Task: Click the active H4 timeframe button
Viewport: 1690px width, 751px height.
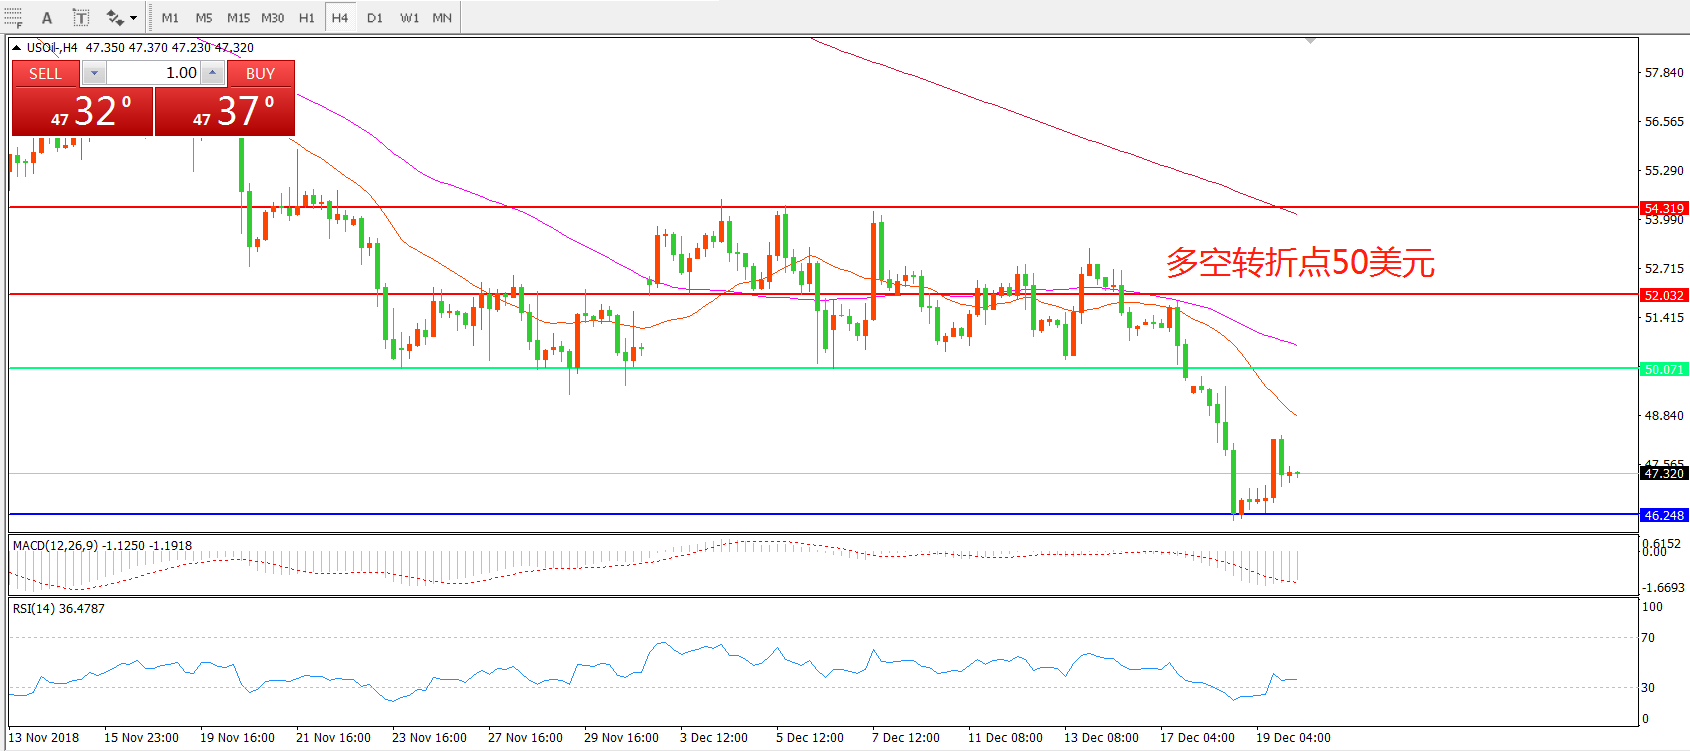Action: coord(340,18)
